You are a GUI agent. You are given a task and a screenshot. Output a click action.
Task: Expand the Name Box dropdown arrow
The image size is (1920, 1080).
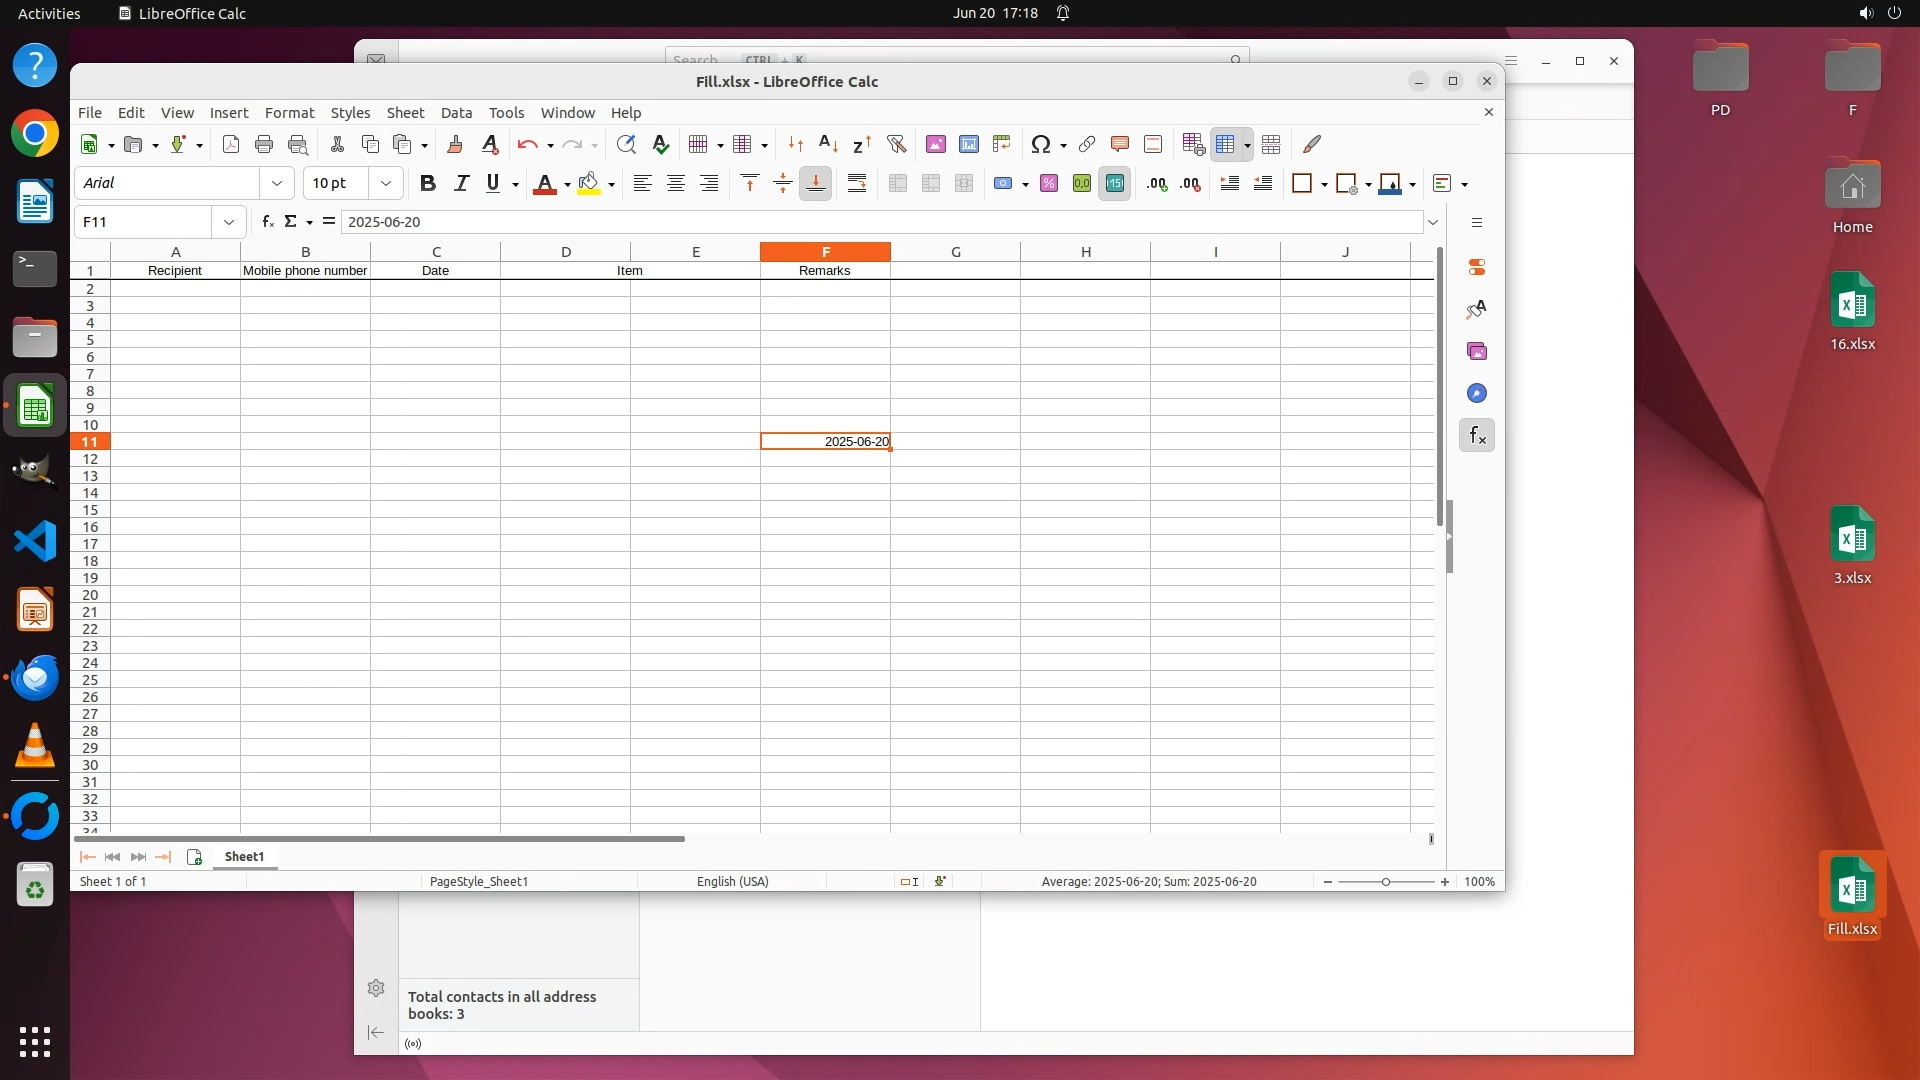[x=229, y=222]
